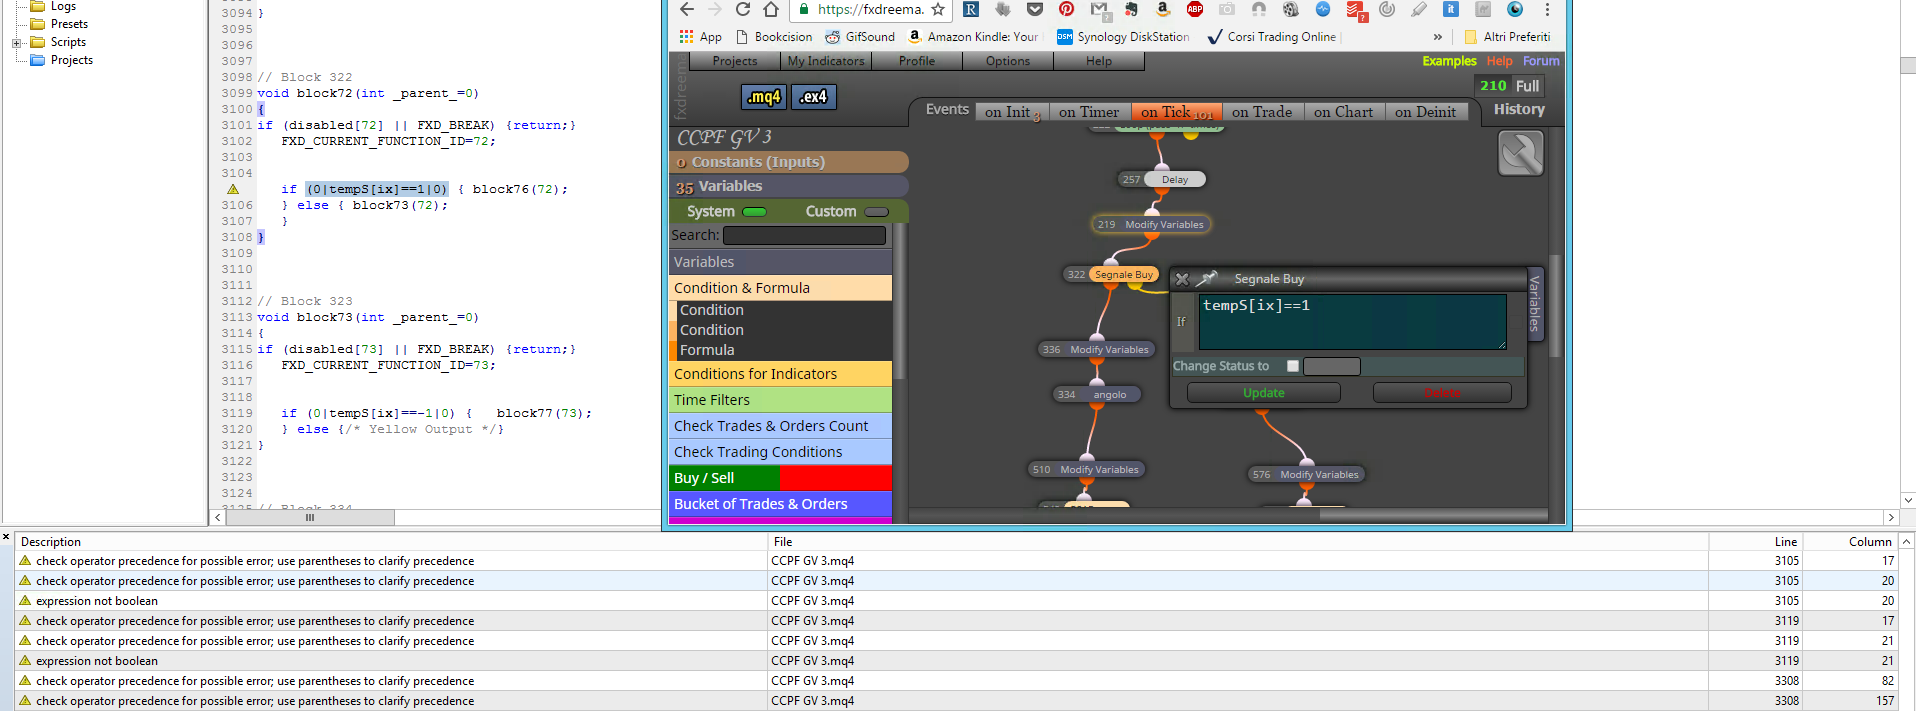This screenshot has width=1916, height=711.
Task: Click the pin icon in Segnale Buy dialog
Action: click(1207, 278)
